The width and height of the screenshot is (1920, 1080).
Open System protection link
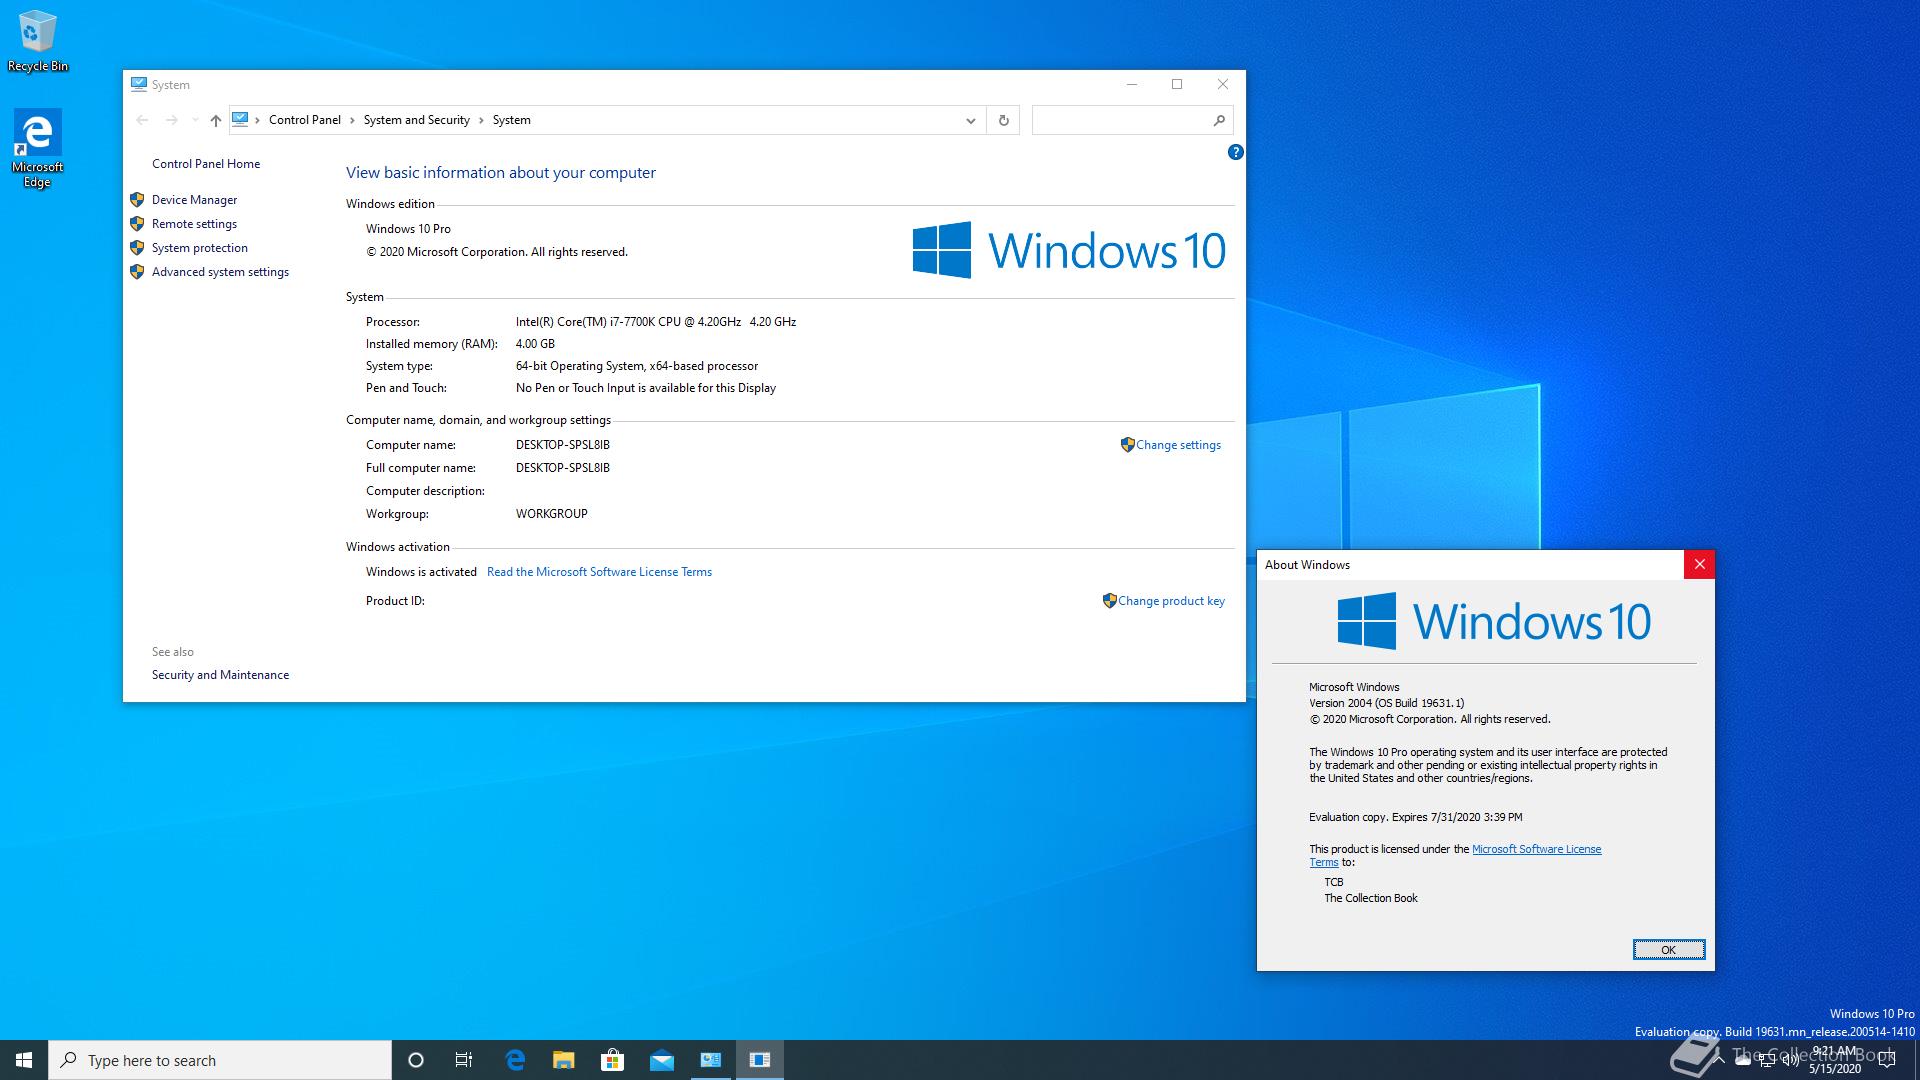click(x=200, y=248)
